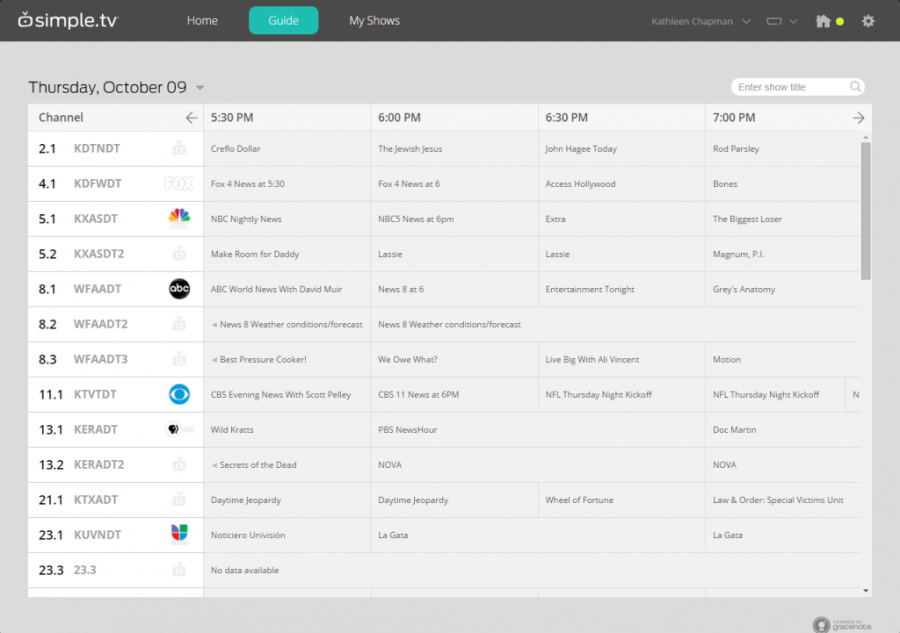
Task: Click the CBS eye logo for KTVTDT
Action: click(178, 394)
